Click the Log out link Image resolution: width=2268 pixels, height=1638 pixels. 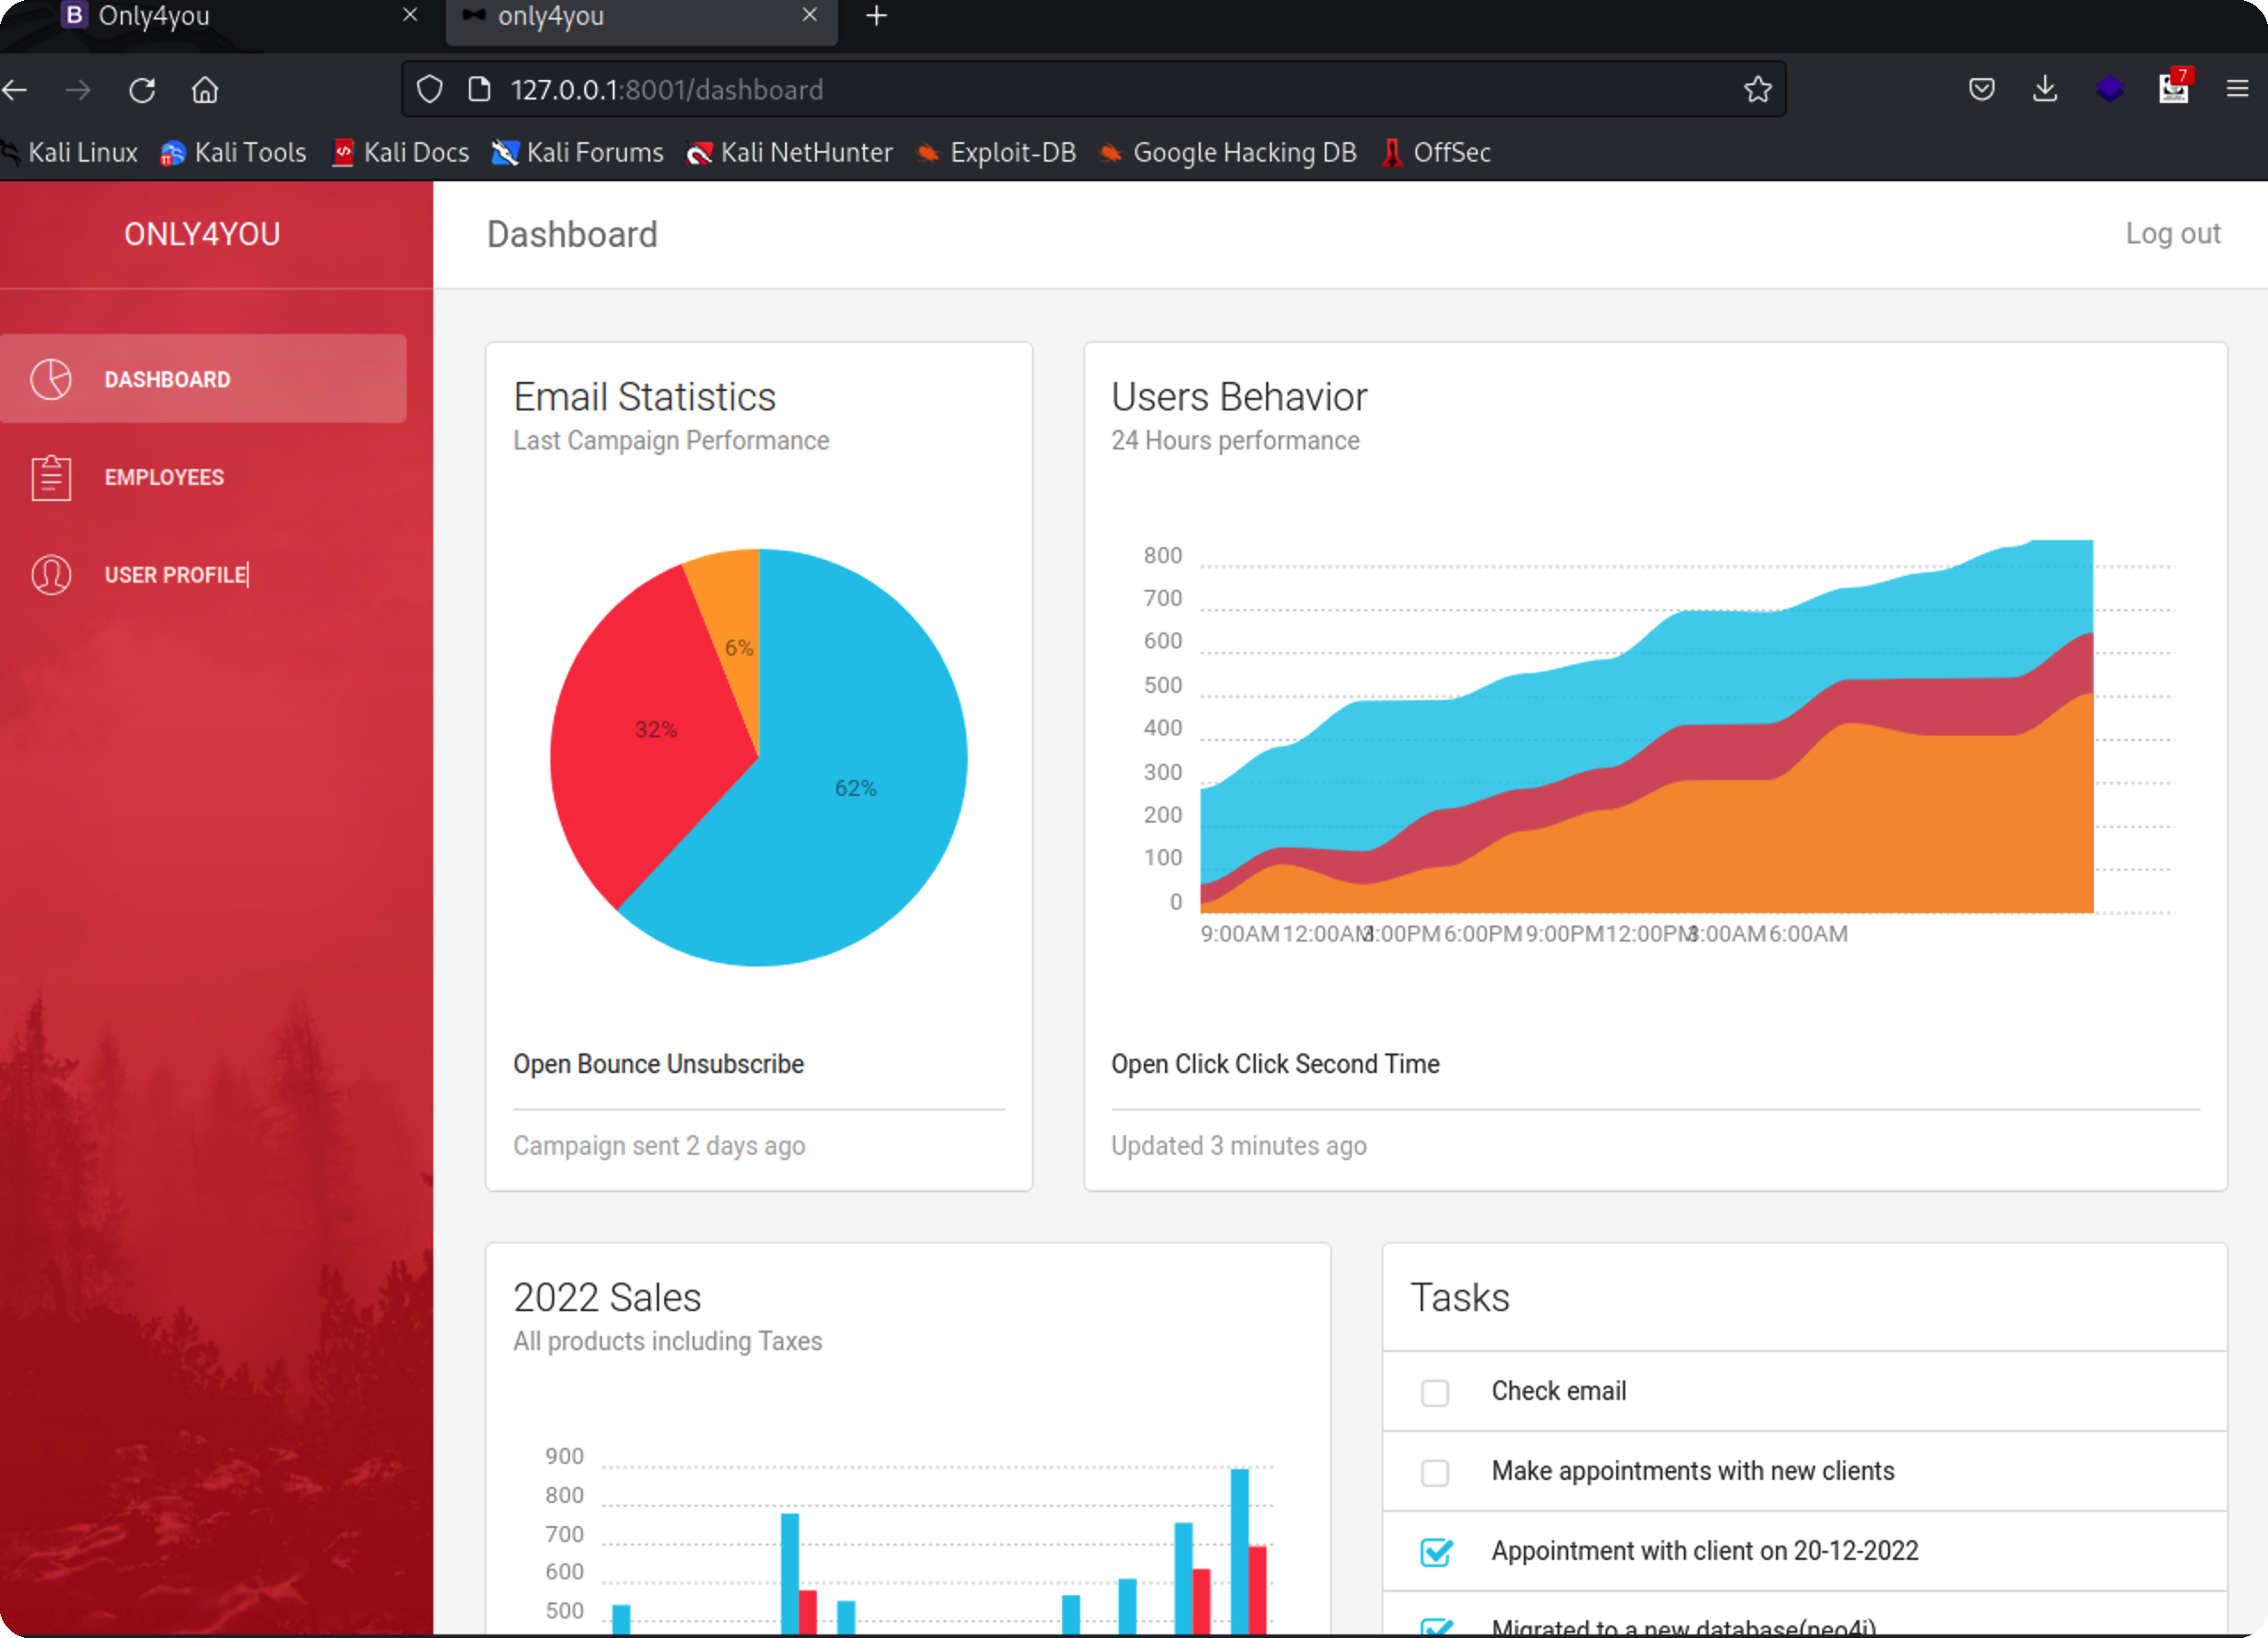(2172, 234)
